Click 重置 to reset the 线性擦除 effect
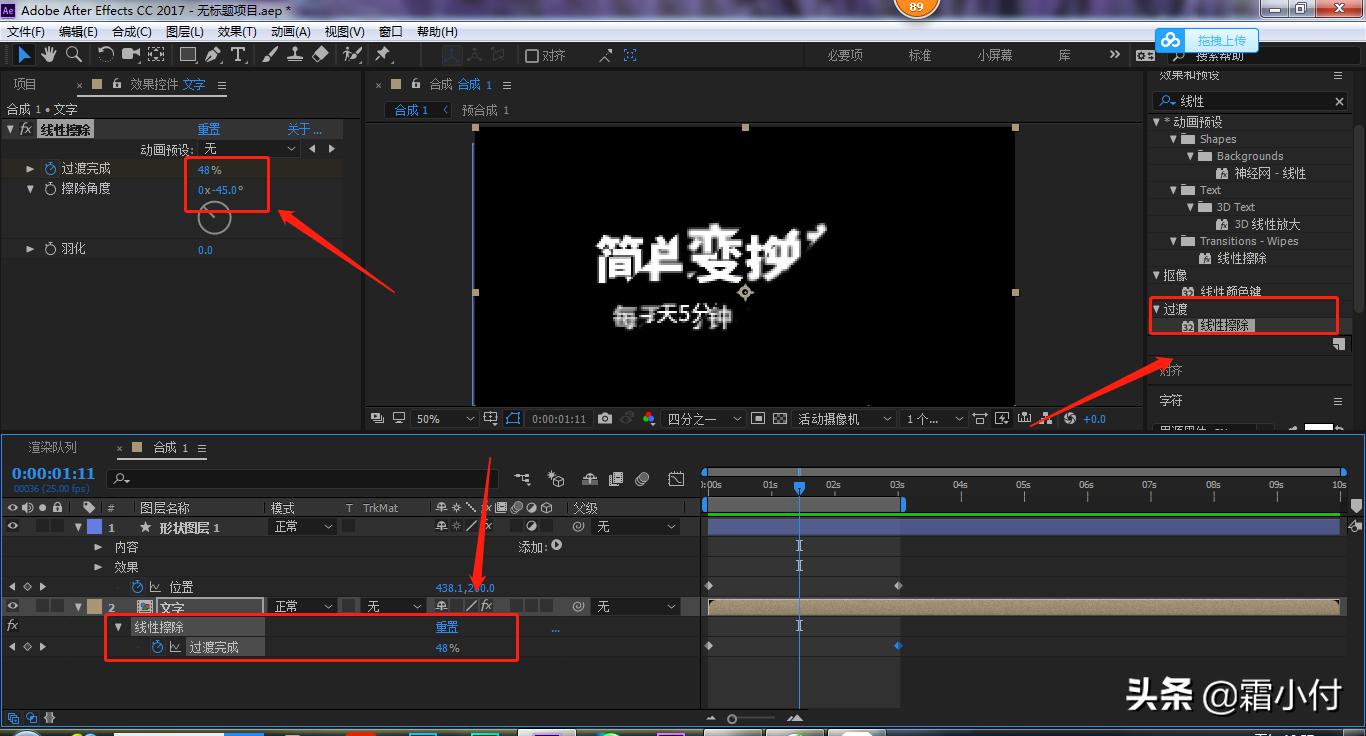The image size is (1366, 736). [208, 128]
